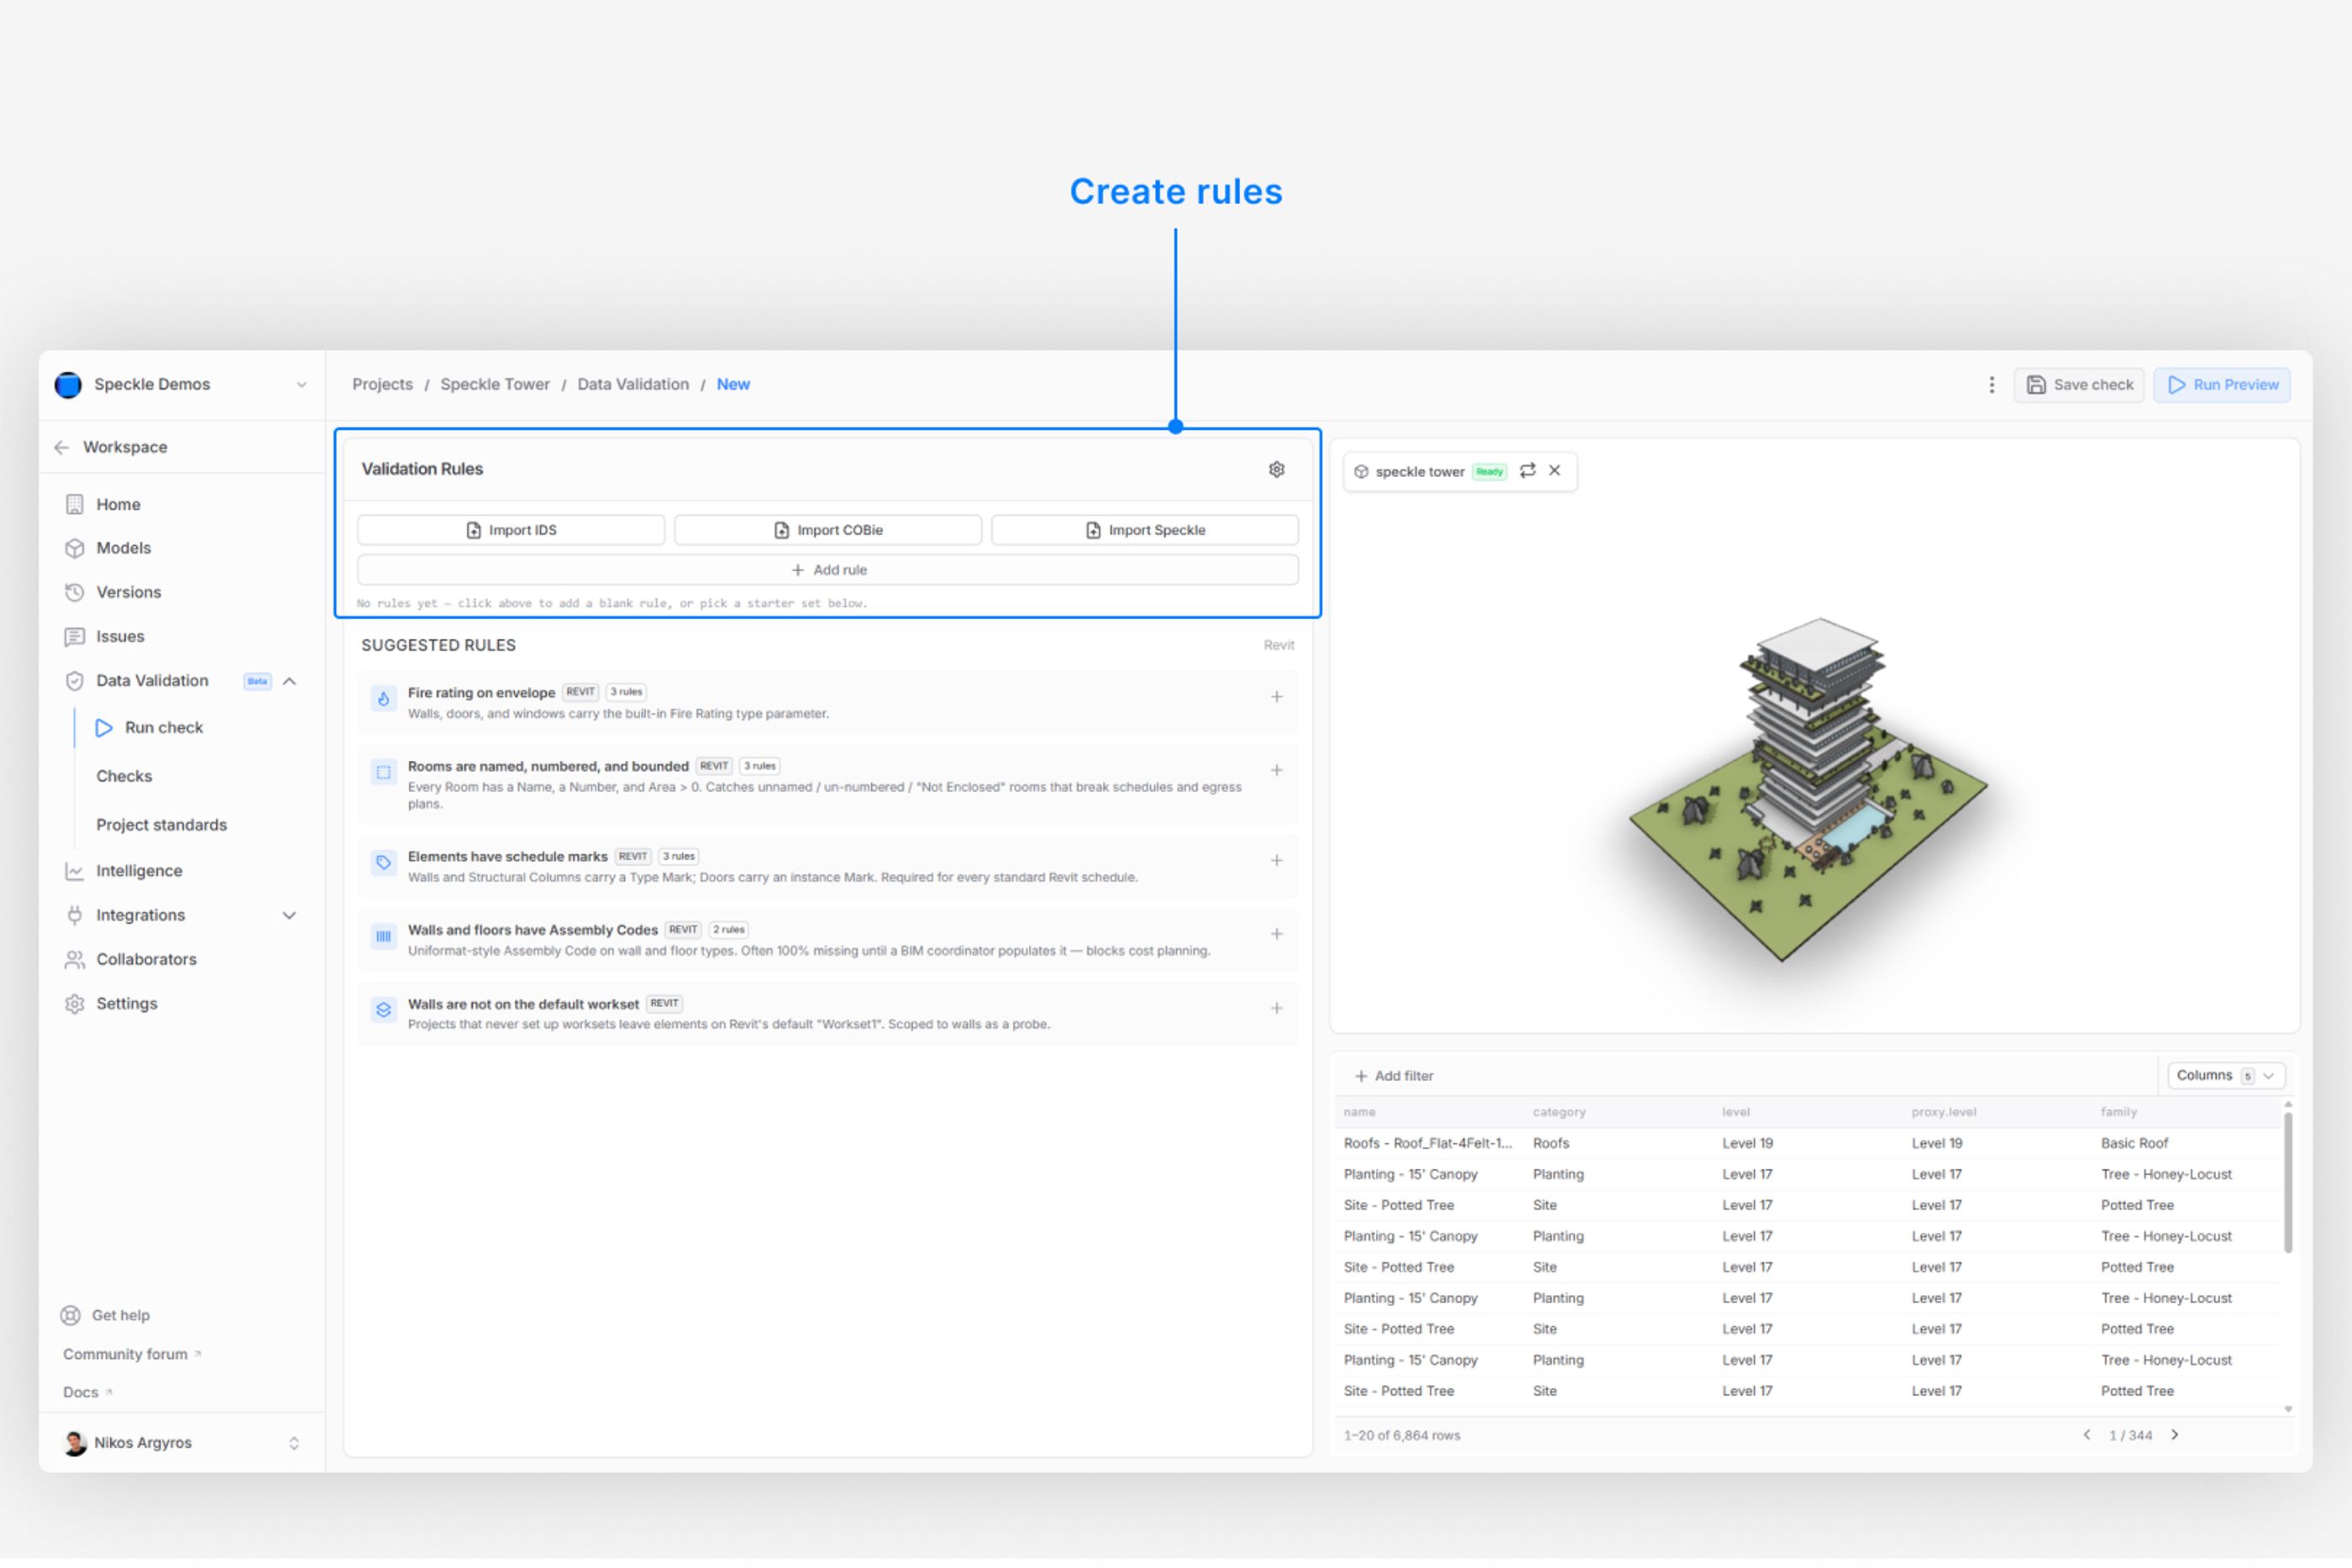Click Import Speckle button
Viewport: 2352px width, 1568px height.
tap(1145, 530)
